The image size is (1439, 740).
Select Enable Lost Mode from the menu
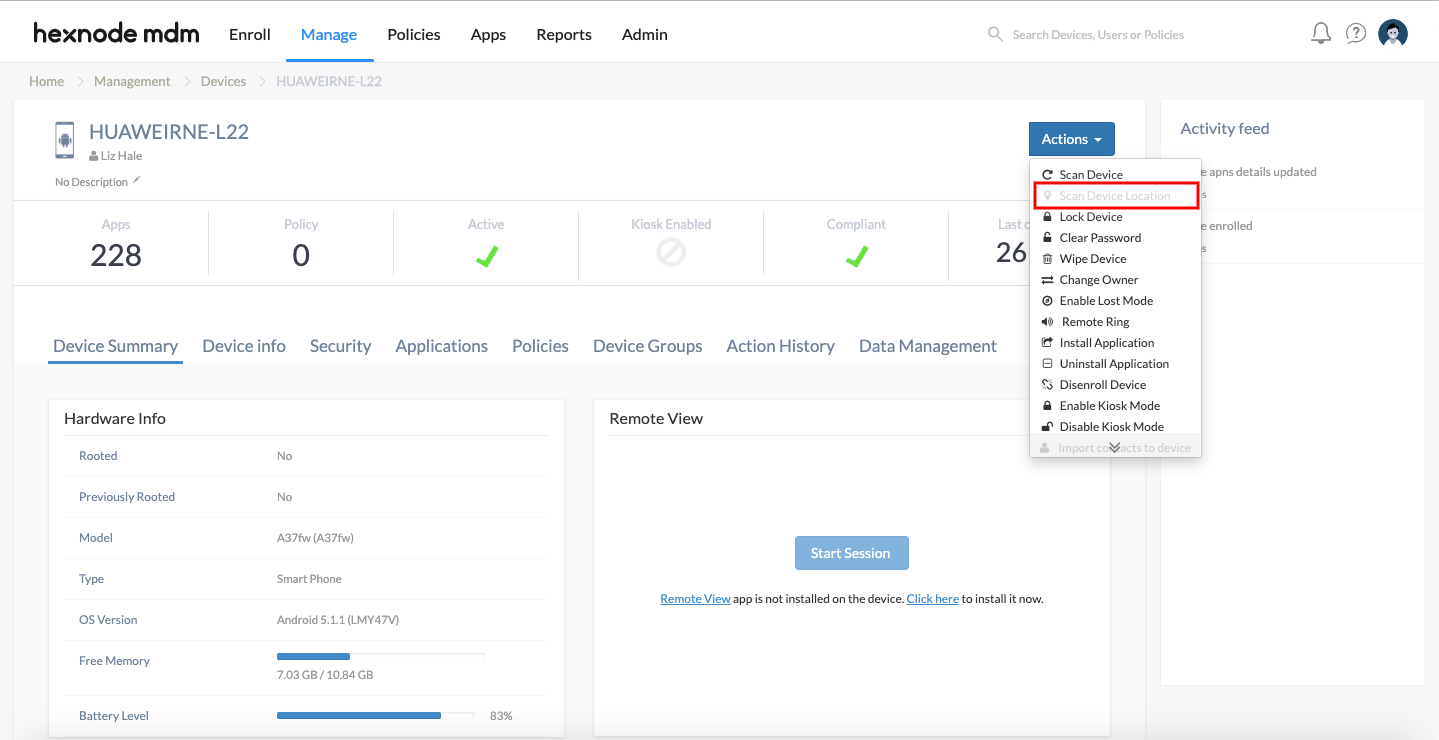(x=1100, y=300)
